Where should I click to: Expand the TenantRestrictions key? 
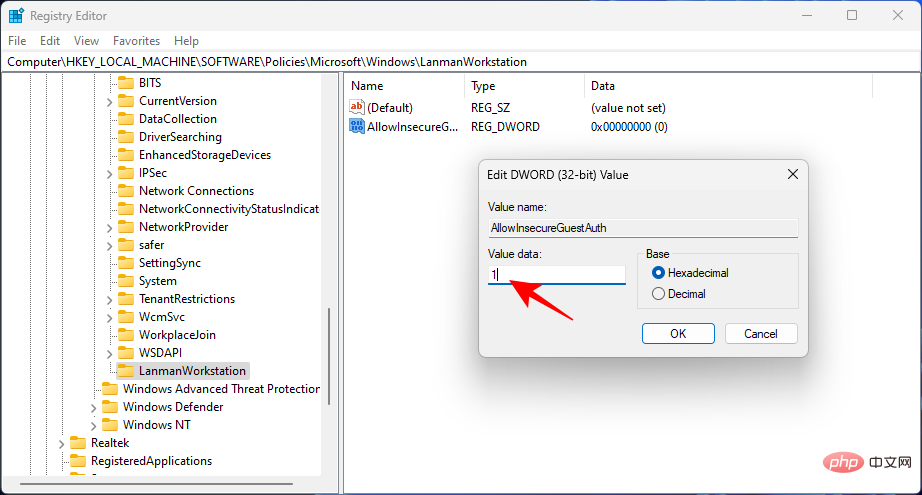[109, 300]
